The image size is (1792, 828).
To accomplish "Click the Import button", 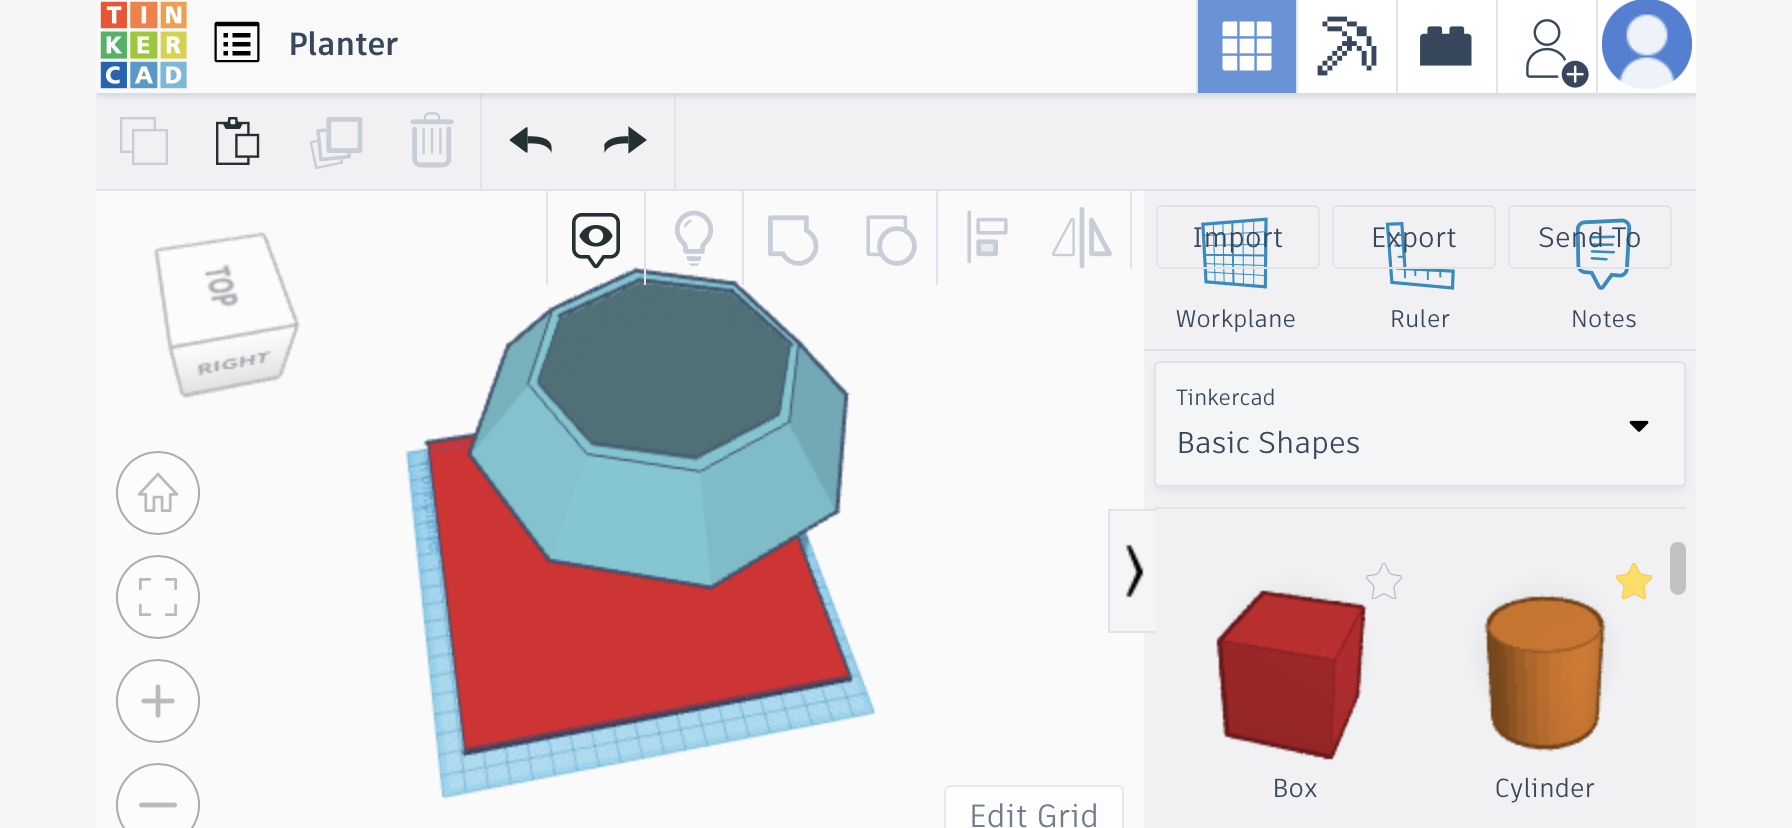I will [1238, 237].
